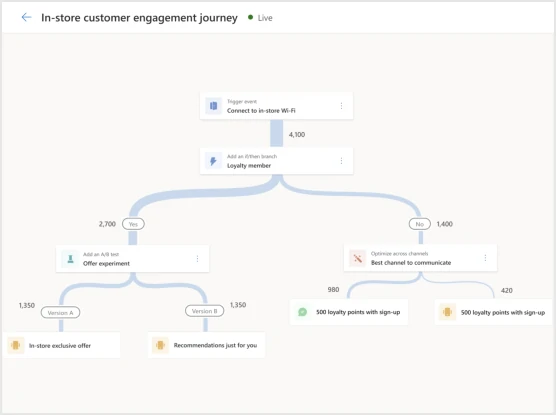Open the Best channel to communicate tile
This screenshot has width=556, height=415.
[x=421, y=258]
